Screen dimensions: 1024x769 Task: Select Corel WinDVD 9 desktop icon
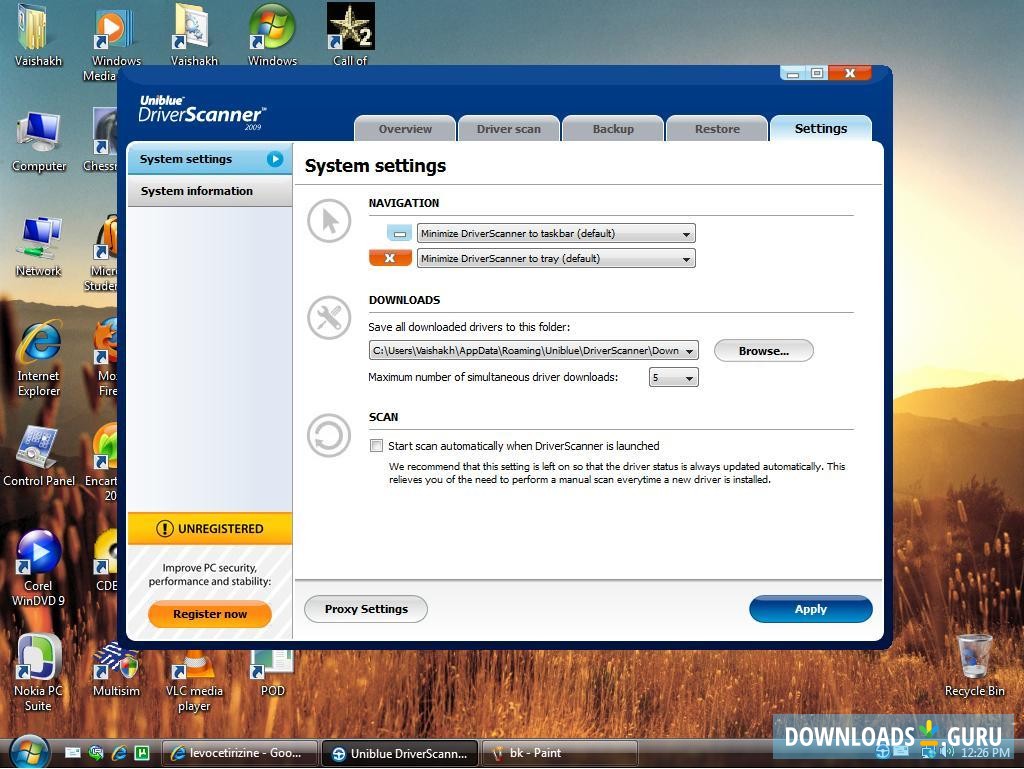tap(39, 569)
